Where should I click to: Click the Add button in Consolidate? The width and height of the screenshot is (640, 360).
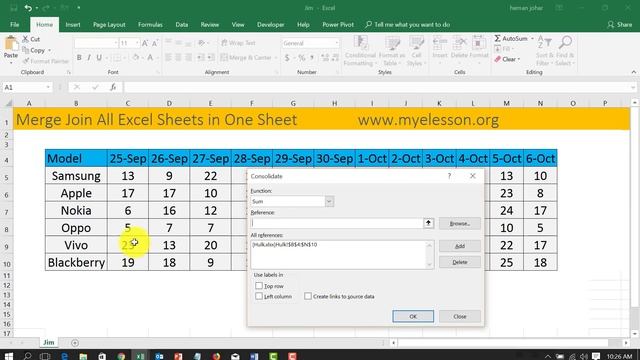(x=460, y=246)
